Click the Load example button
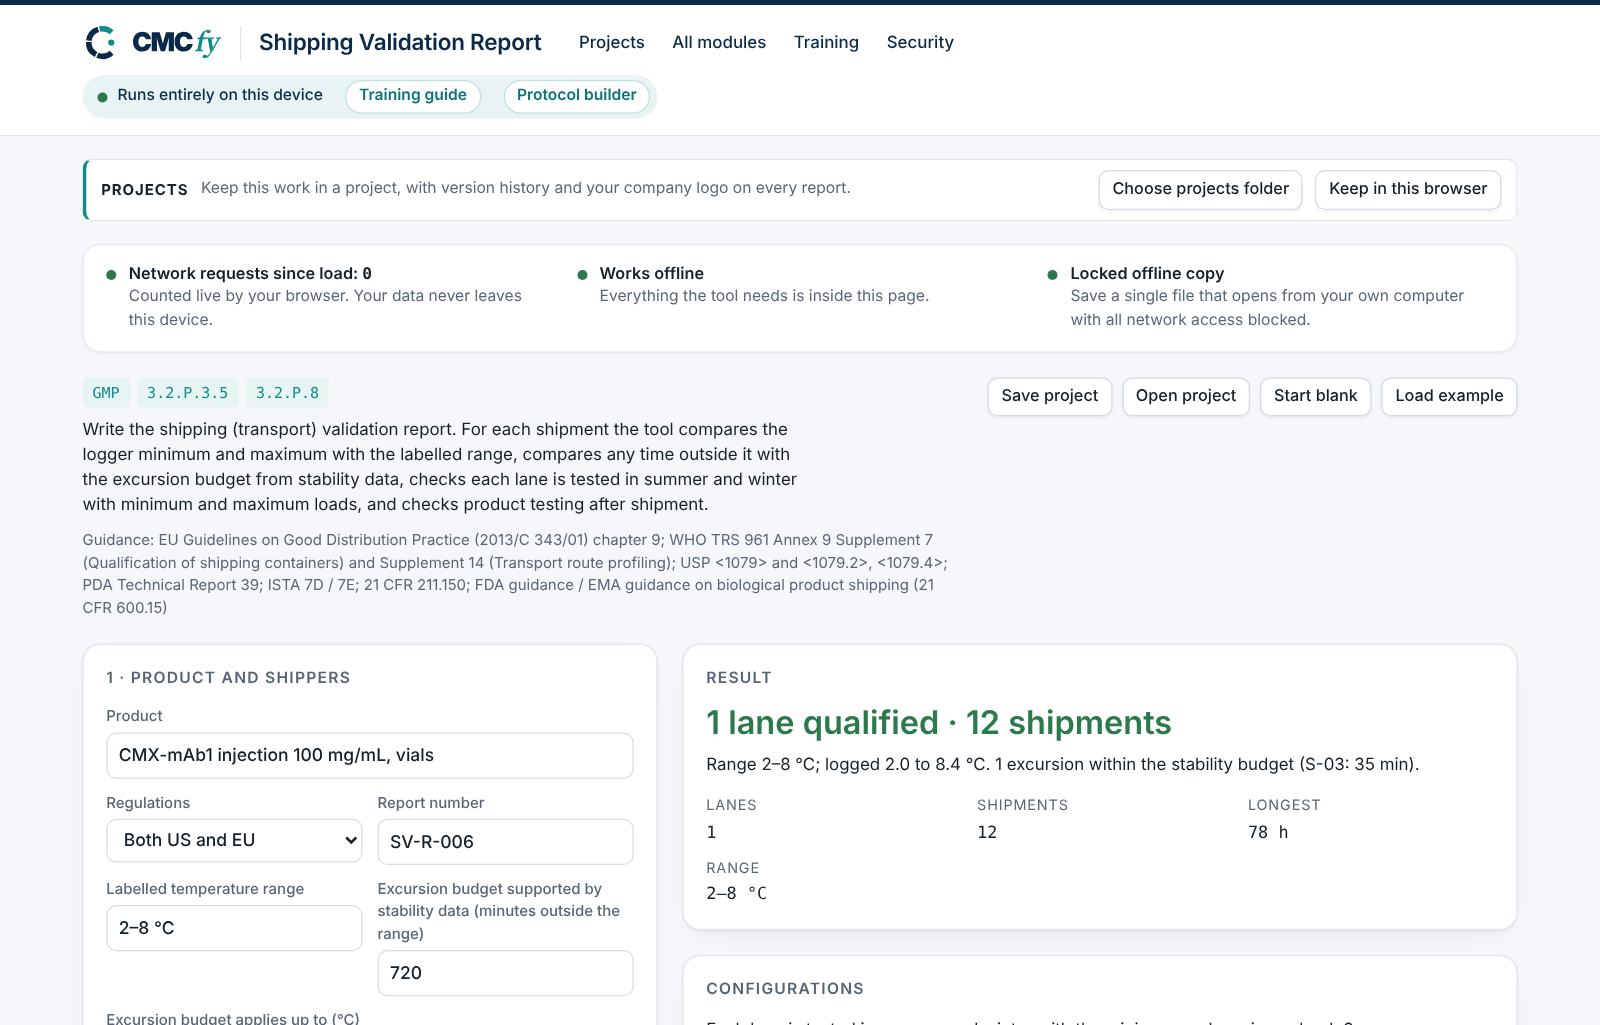Screen dimensions: 1600x1025 (x=1449, y=396)
